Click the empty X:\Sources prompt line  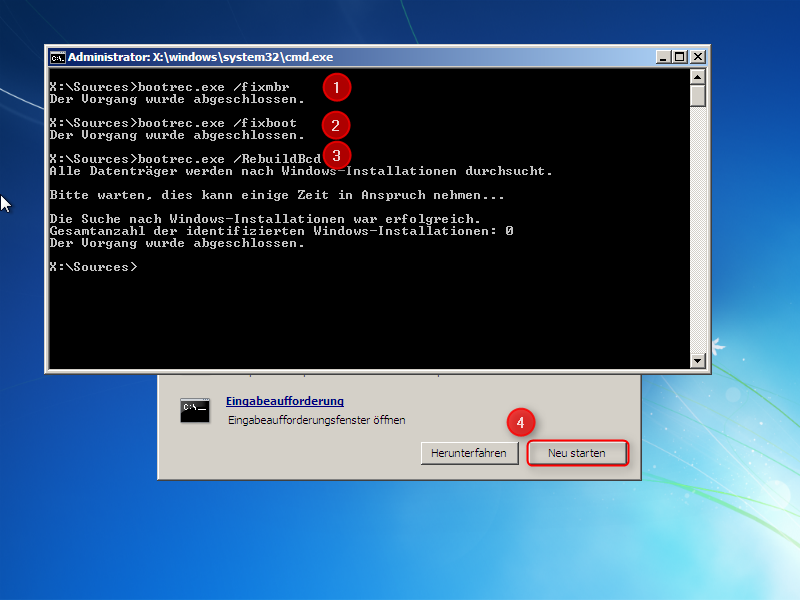click(95, 266)
